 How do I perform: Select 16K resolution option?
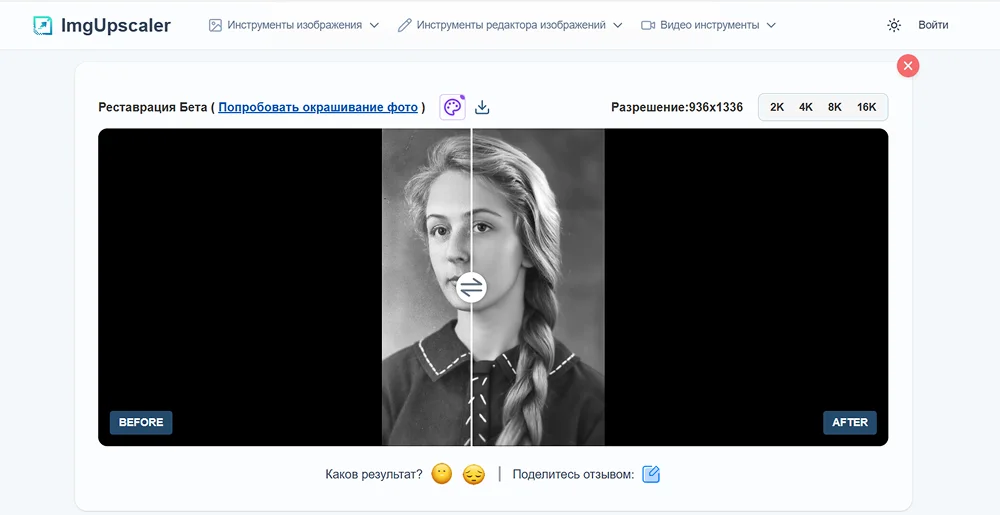[x=866, y=107]
